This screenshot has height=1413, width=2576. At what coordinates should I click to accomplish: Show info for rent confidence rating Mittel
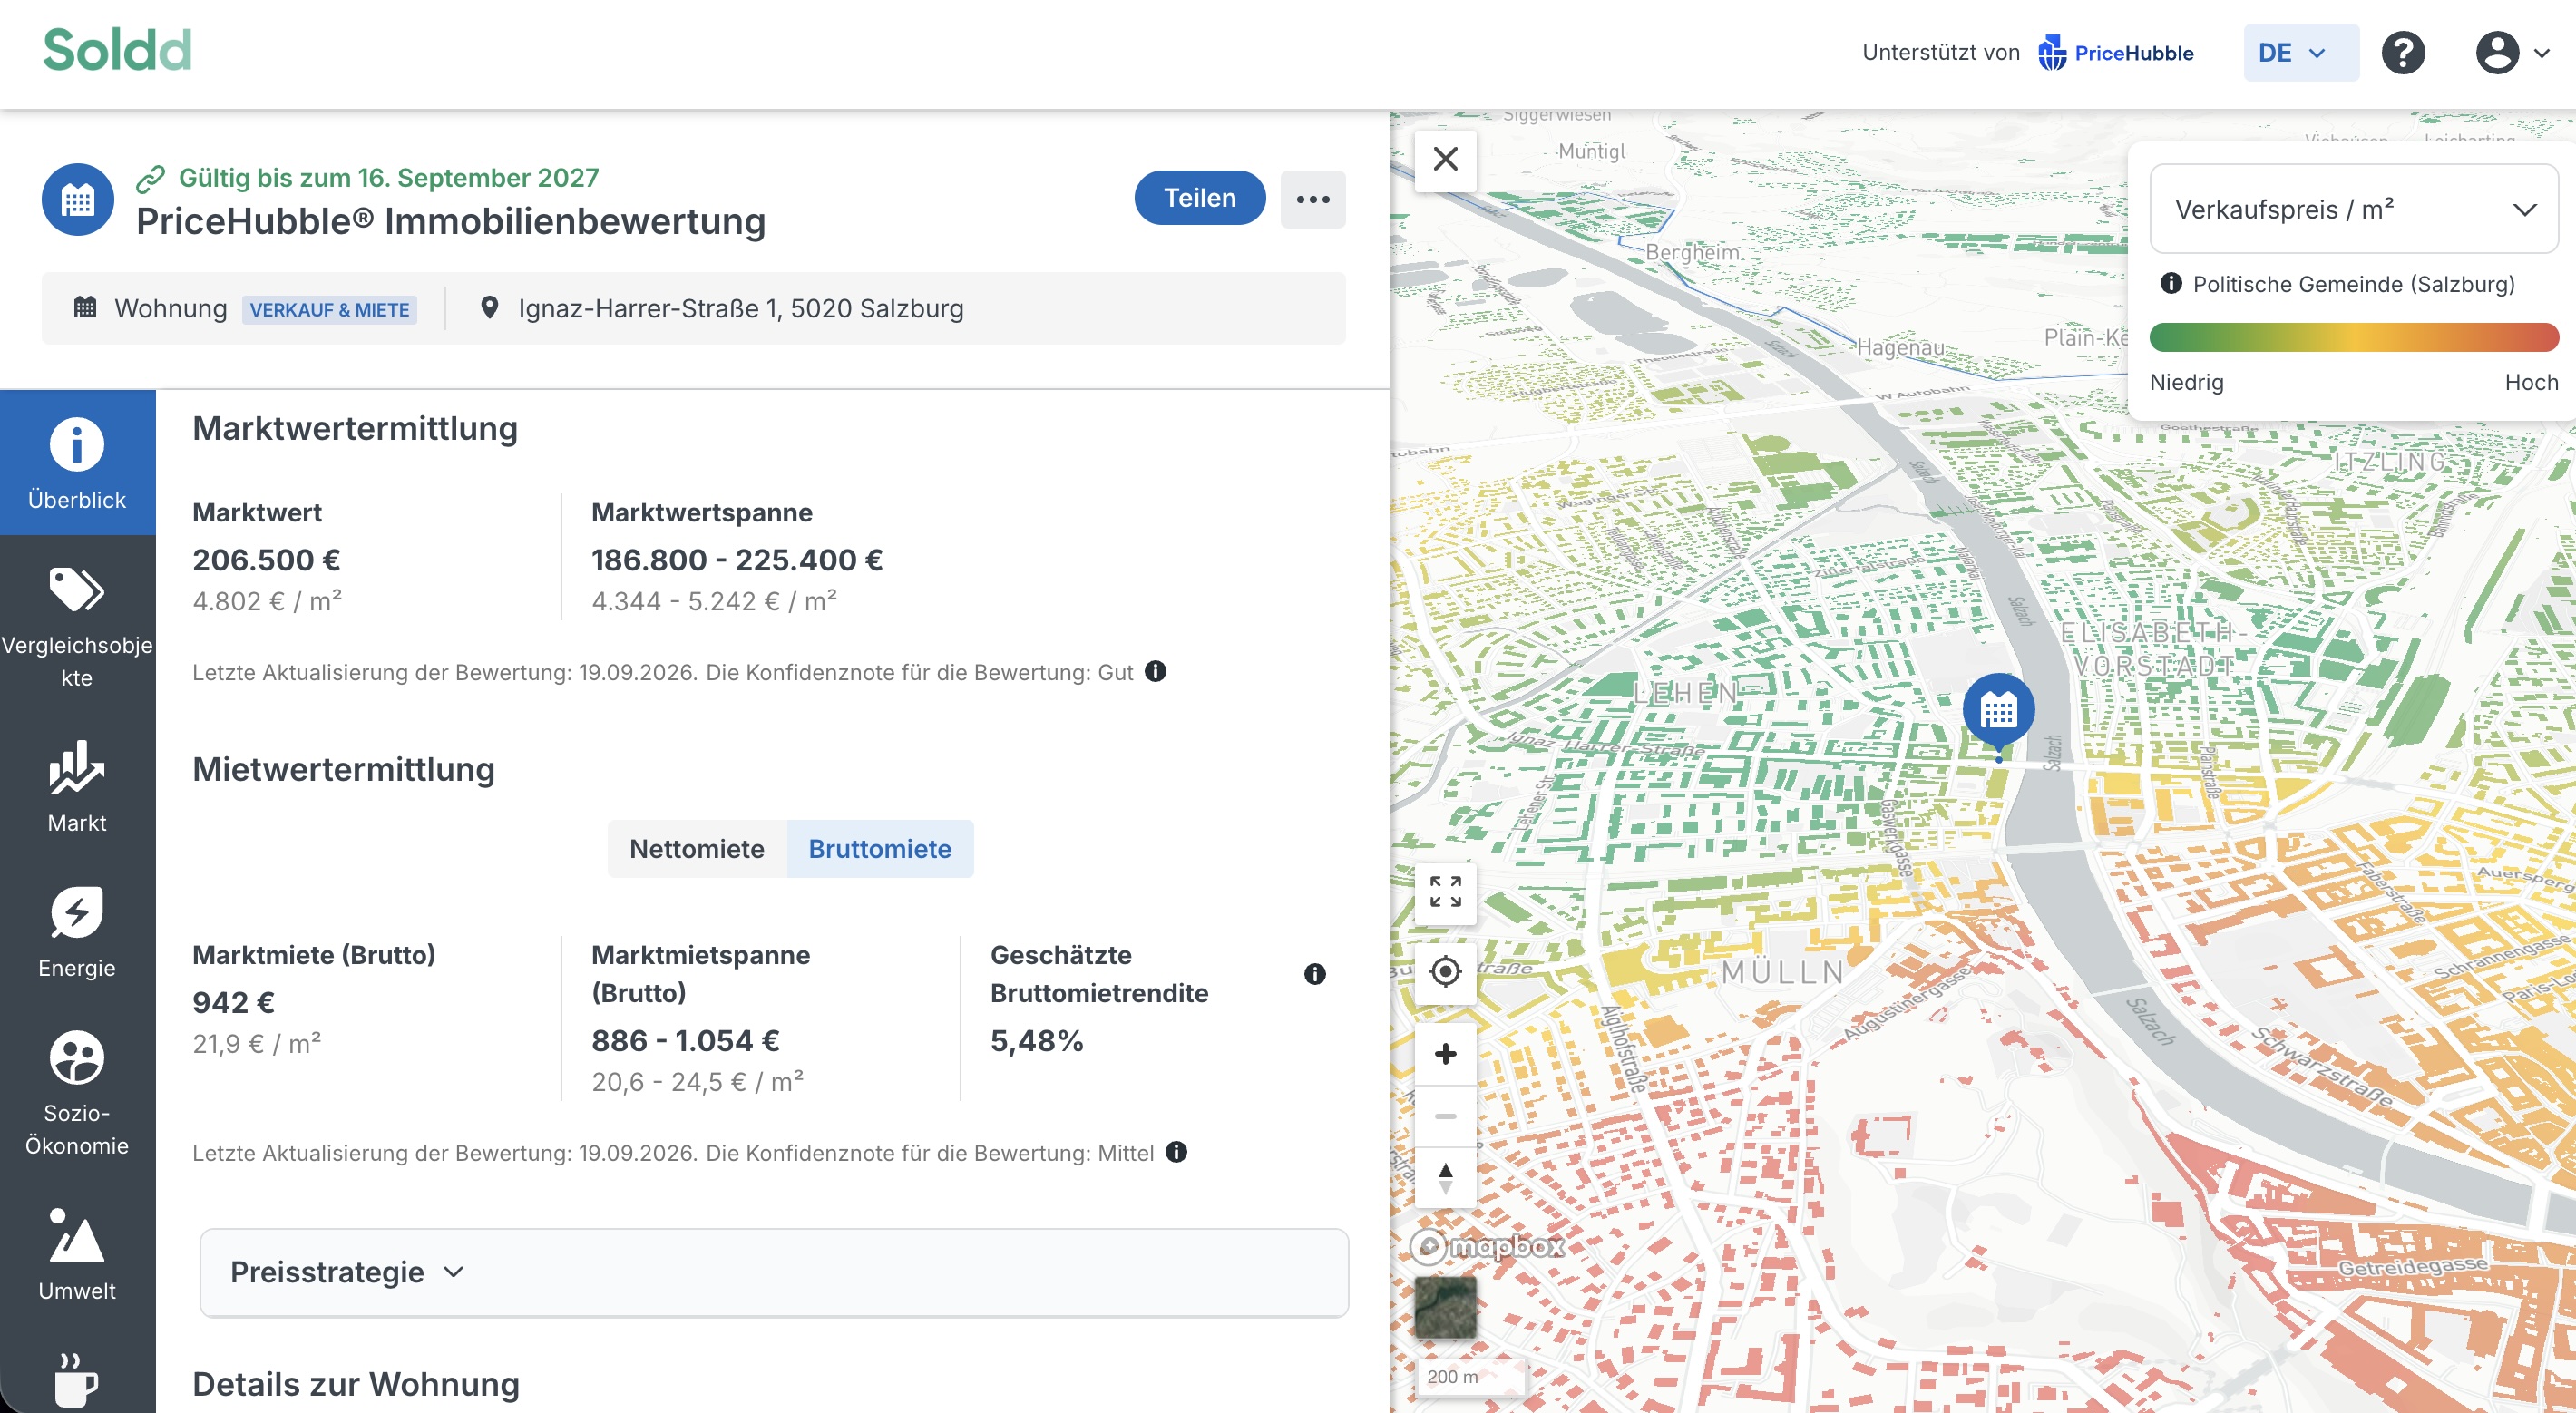point(1176,1152)
